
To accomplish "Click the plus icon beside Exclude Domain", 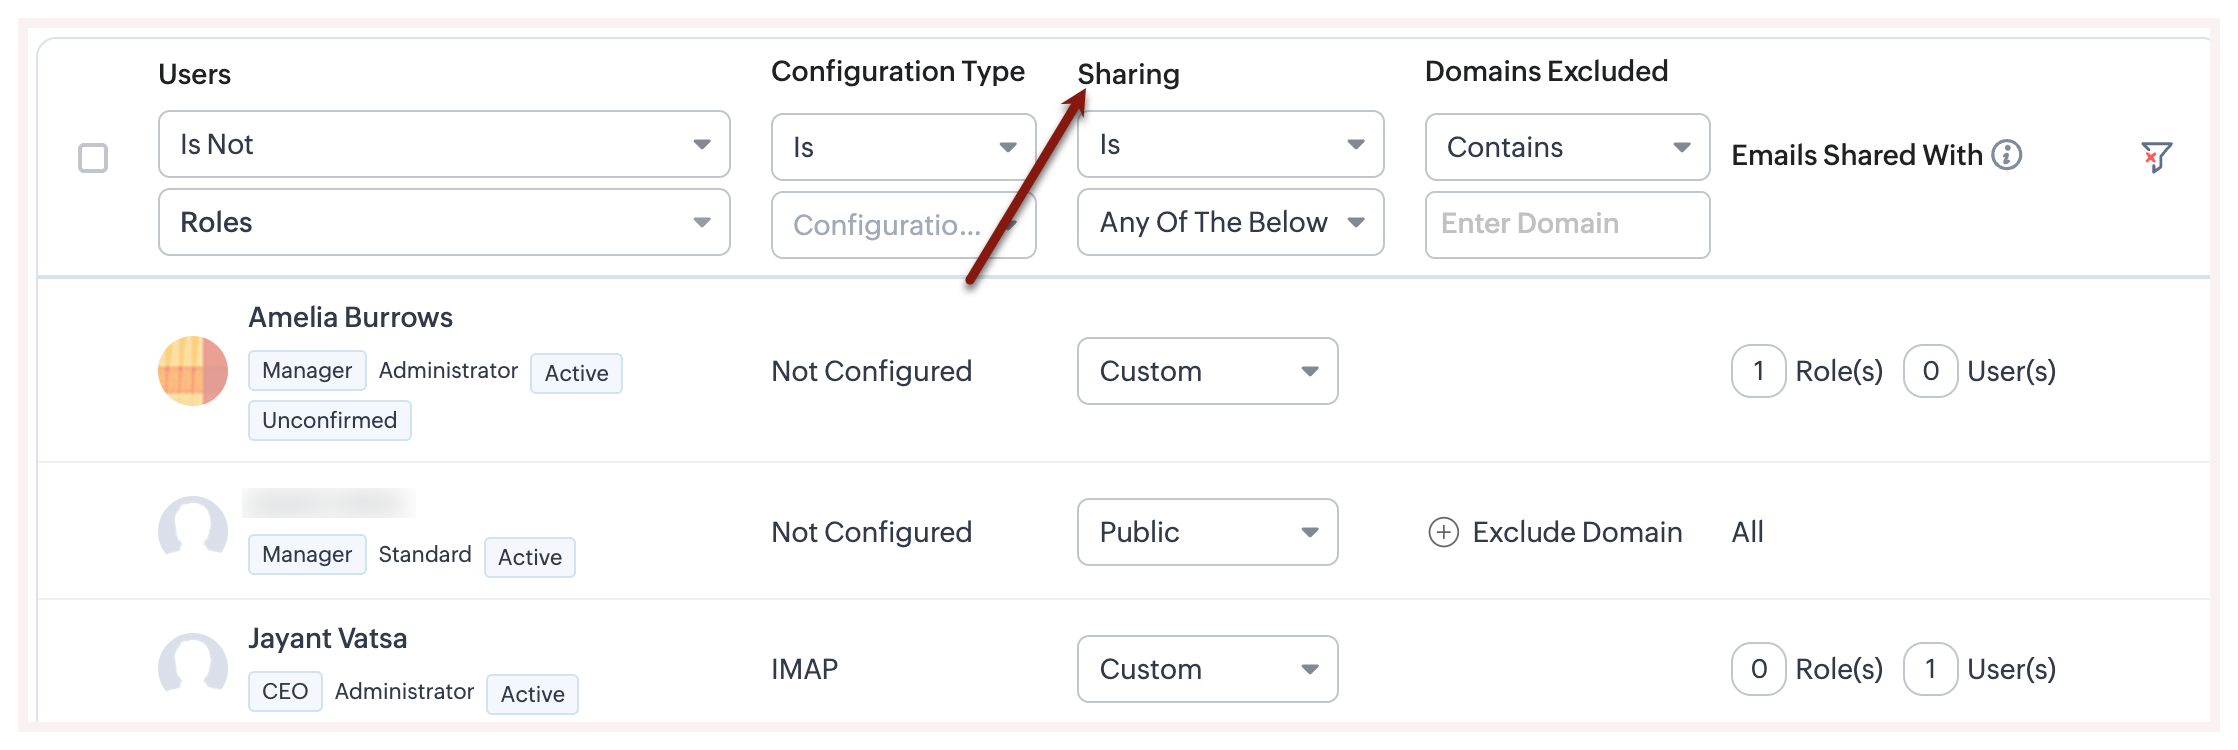I will 1443,532.
